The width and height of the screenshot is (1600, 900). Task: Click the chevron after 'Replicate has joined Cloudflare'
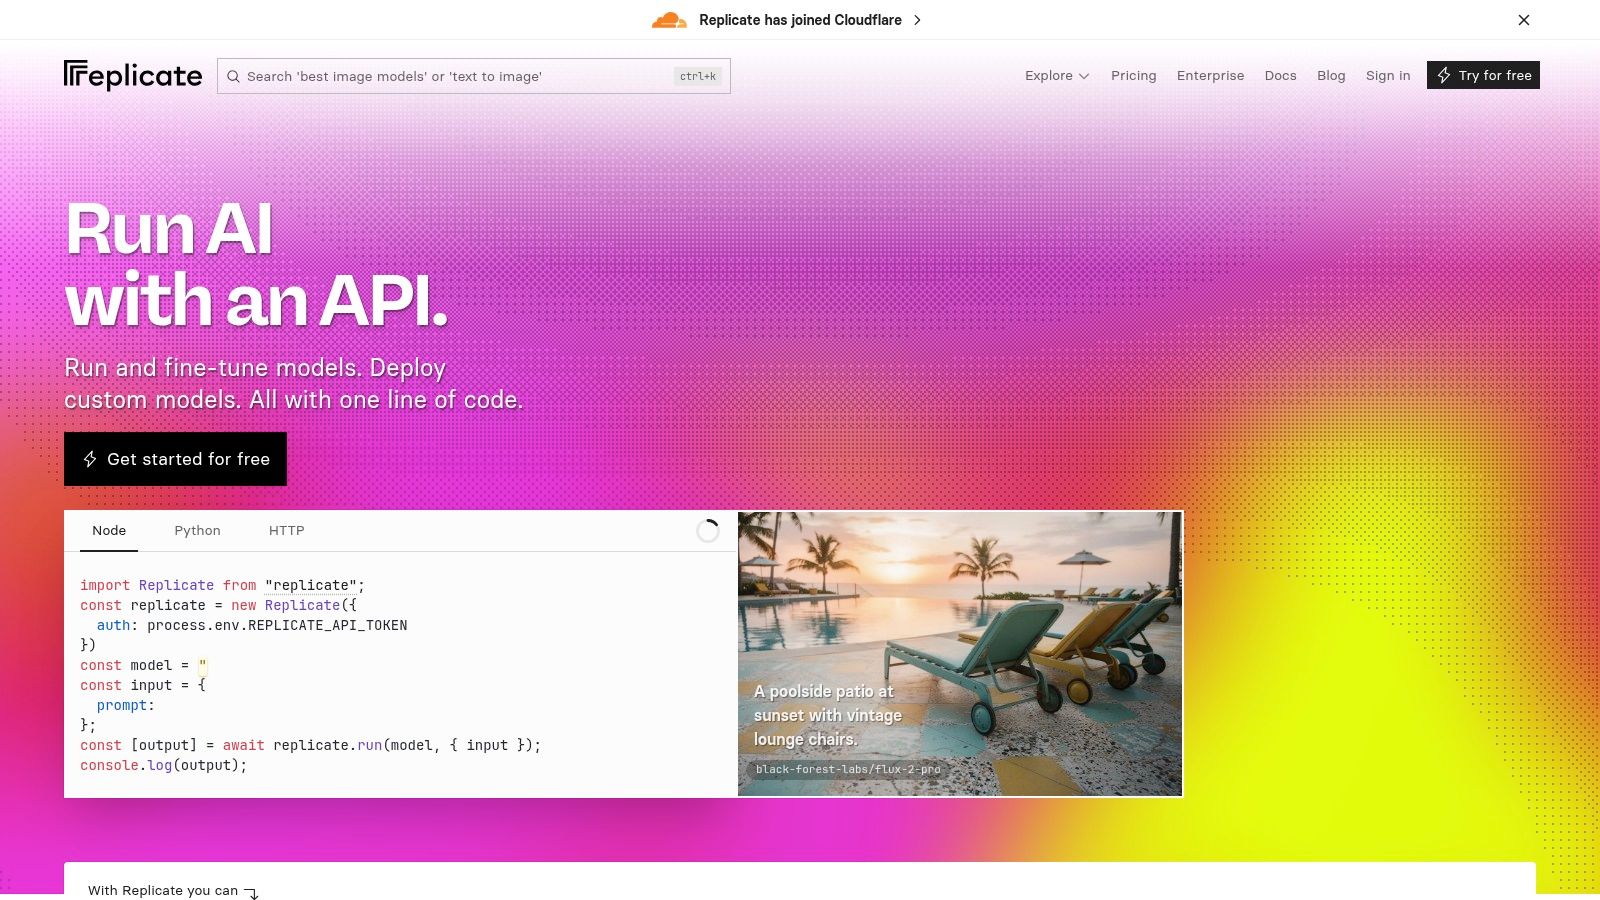(x=916, y=20)
